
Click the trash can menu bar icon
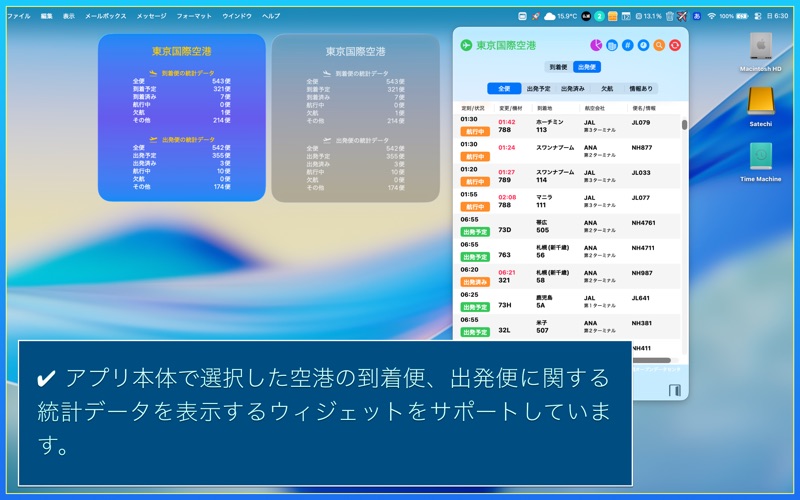click(669, 16)
